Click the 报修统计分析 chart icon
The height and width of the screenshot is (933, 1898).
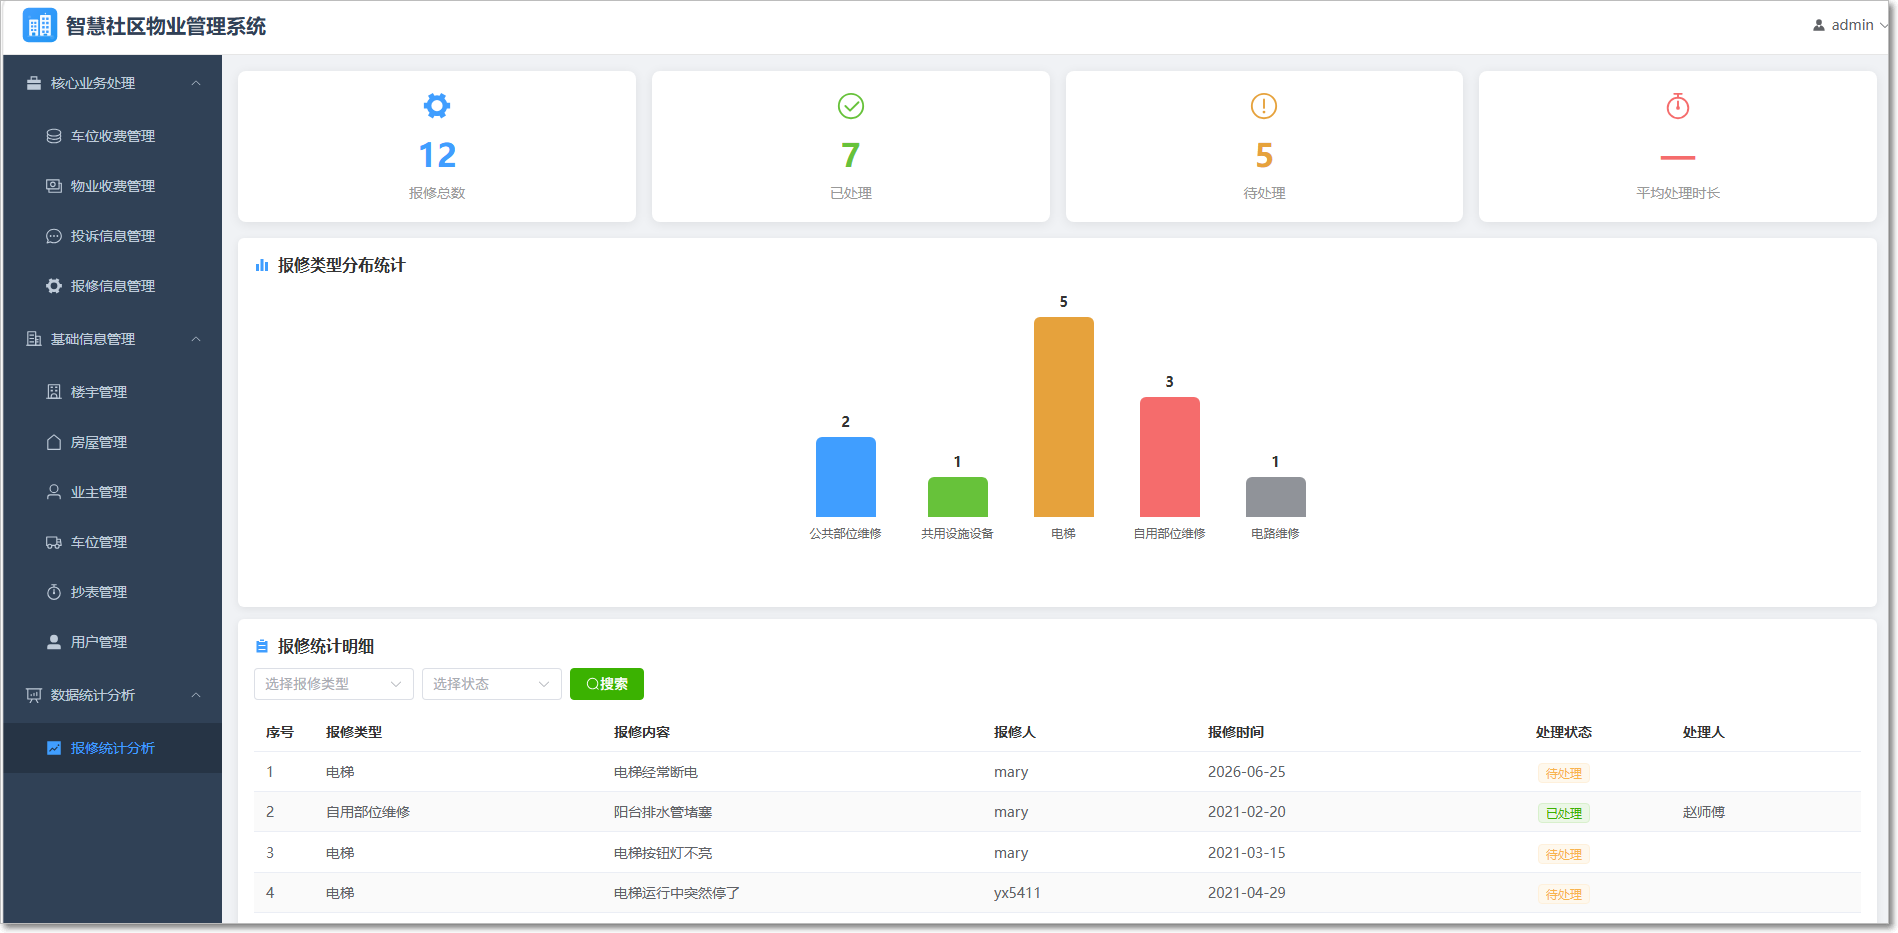(54, 748)
